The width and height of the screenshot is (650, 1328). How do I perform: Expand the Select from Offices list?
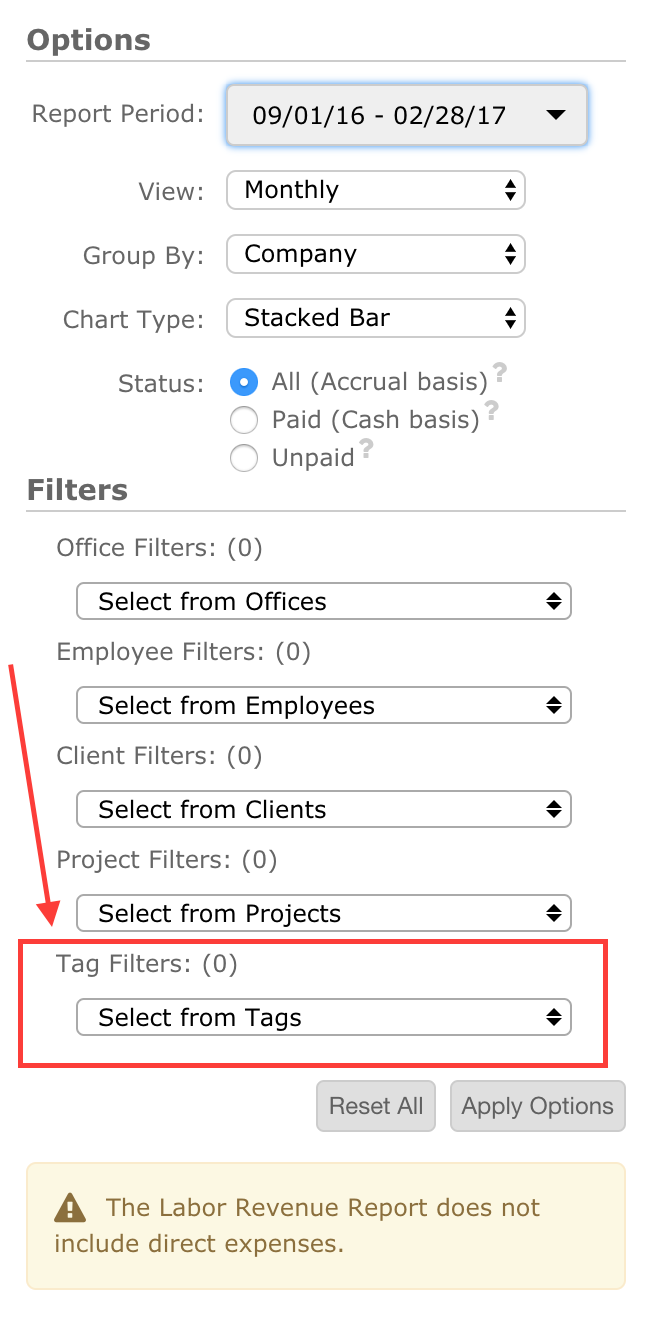click(324, 601)
